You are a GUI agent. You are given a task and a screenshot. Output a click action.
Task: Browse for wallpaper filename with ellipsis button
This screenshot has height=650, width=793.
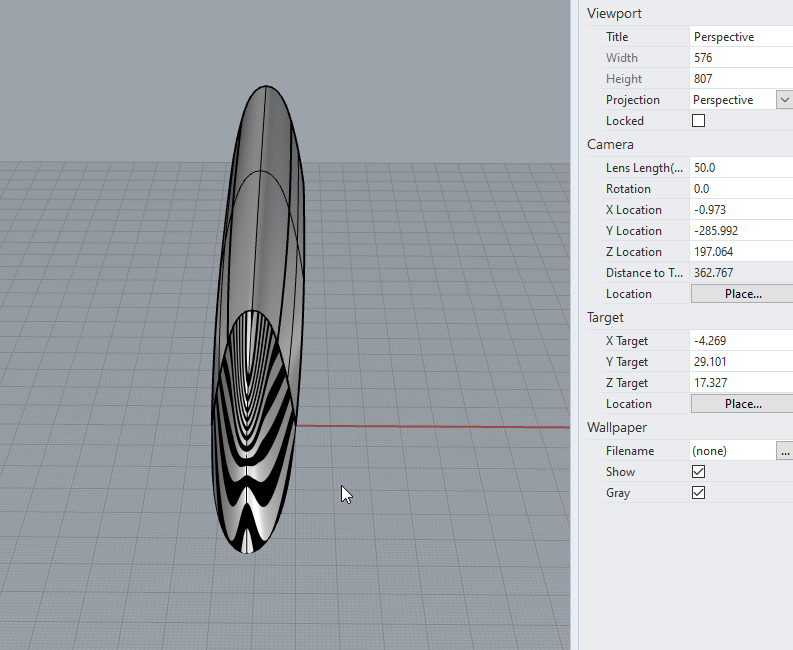(784, 451)
